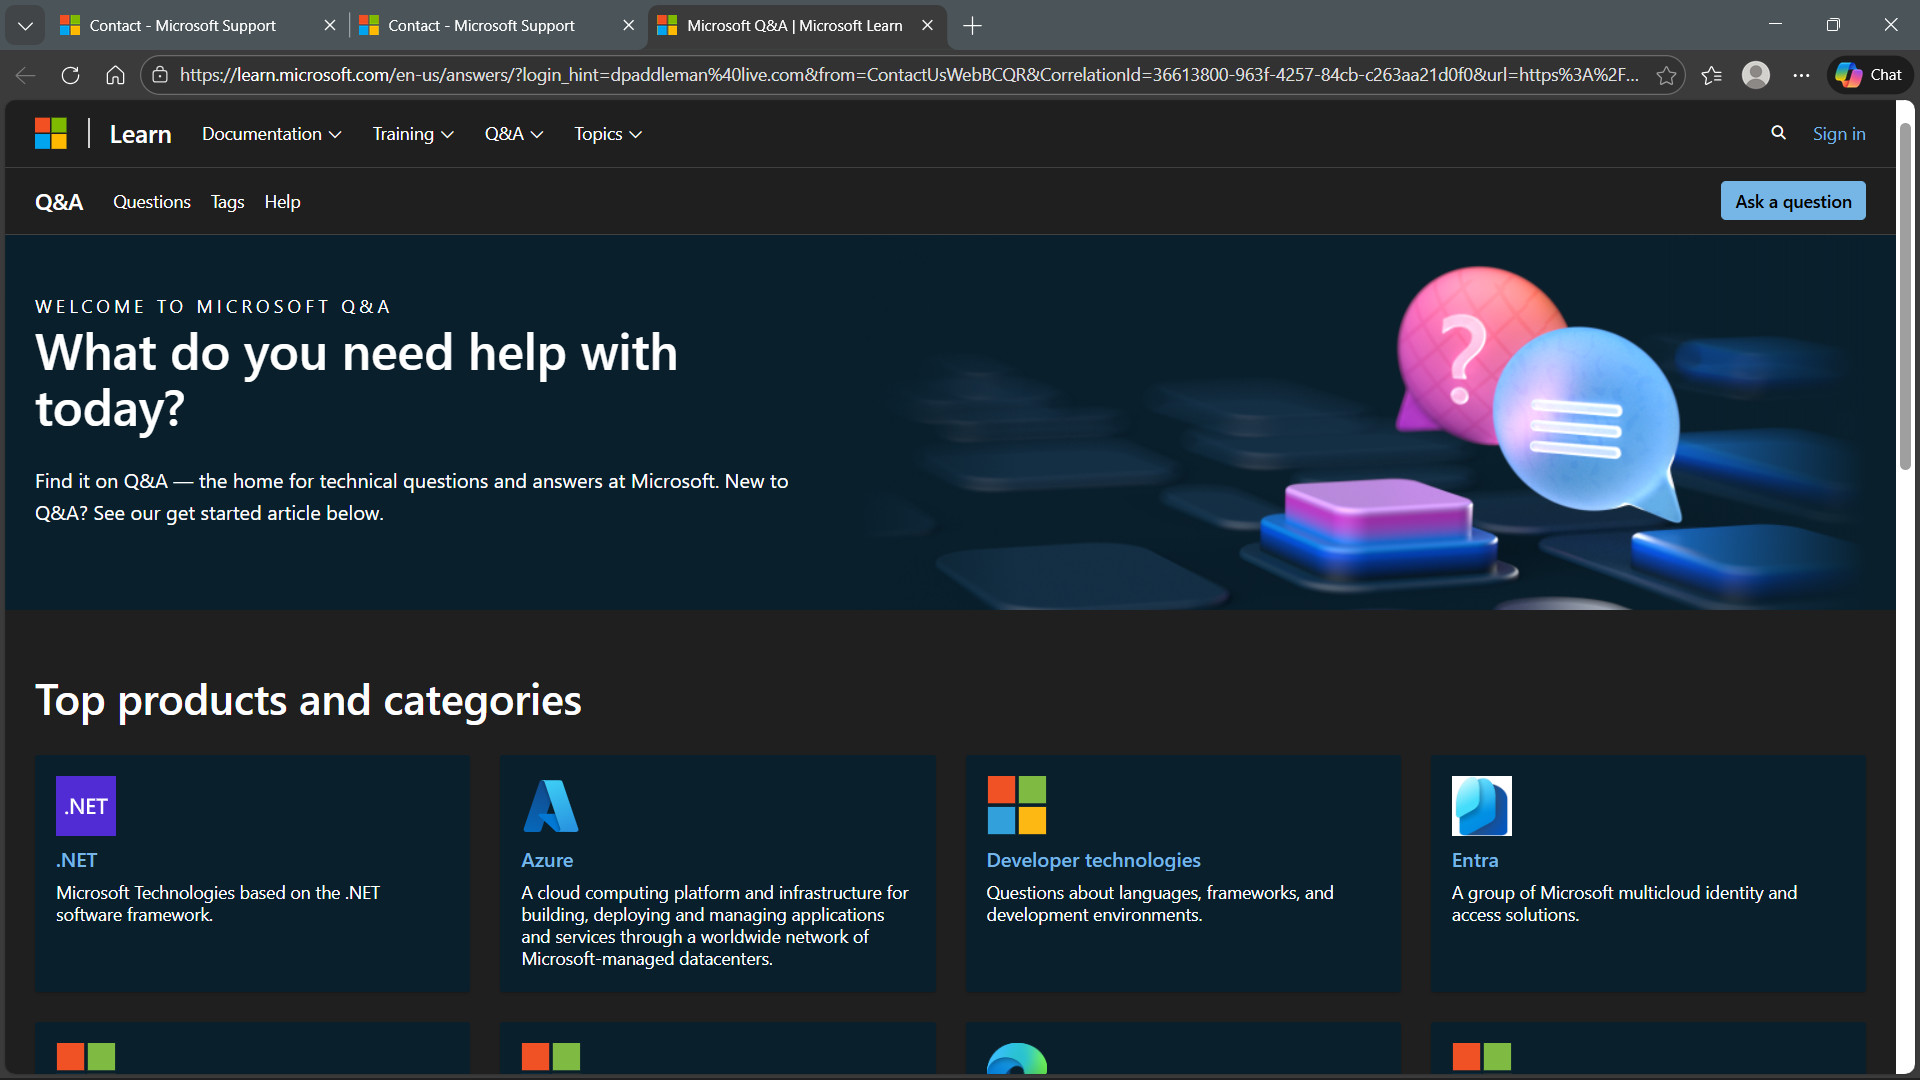
Task: Open browser settings and more menu
Action: point(1801,75)
